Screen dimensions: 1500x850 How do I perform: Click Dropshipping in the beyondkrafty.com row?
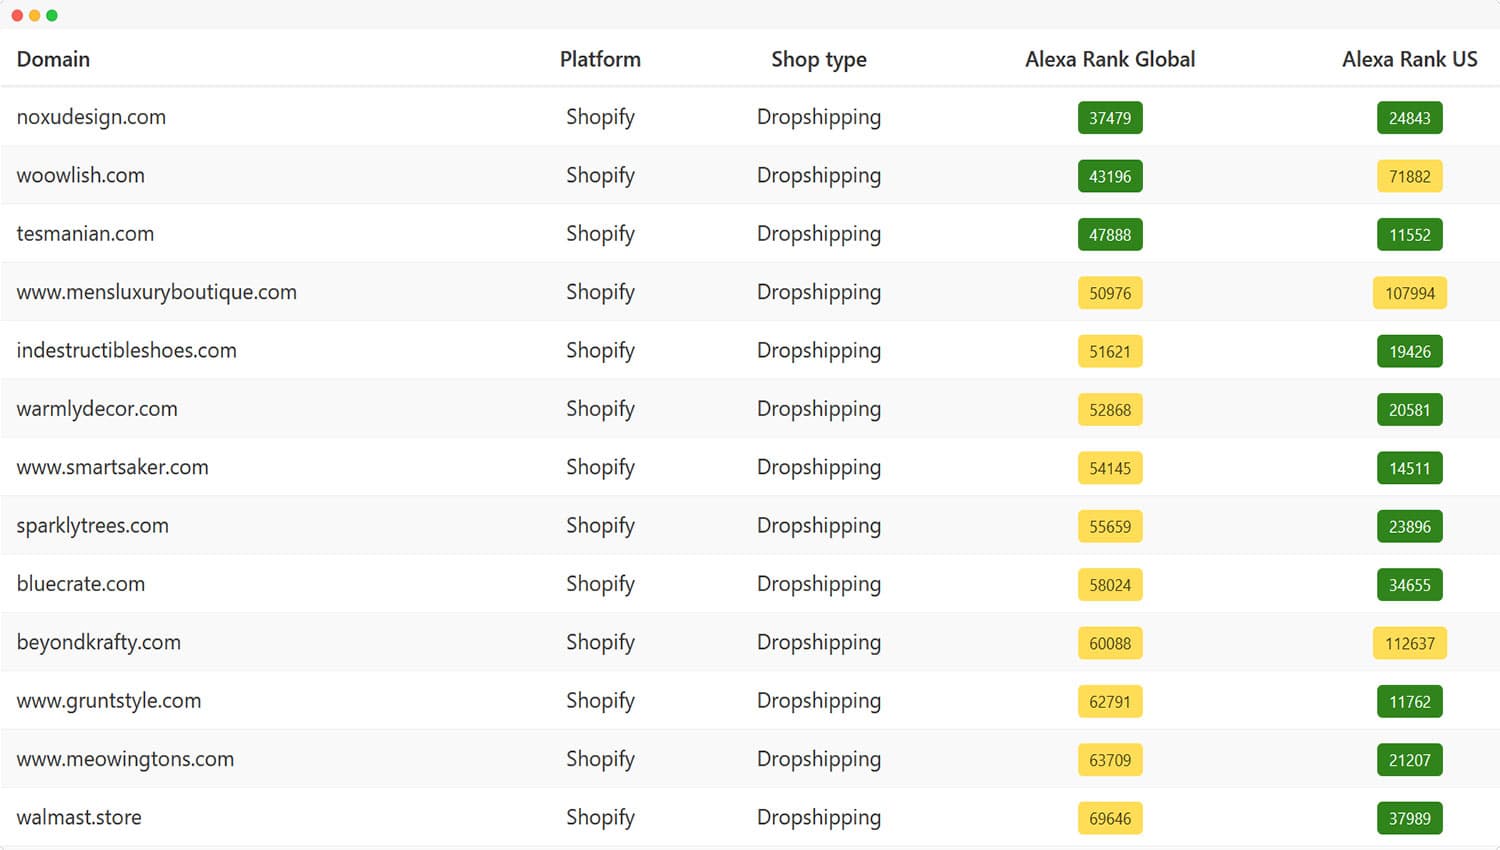click(x=819, y=643)
